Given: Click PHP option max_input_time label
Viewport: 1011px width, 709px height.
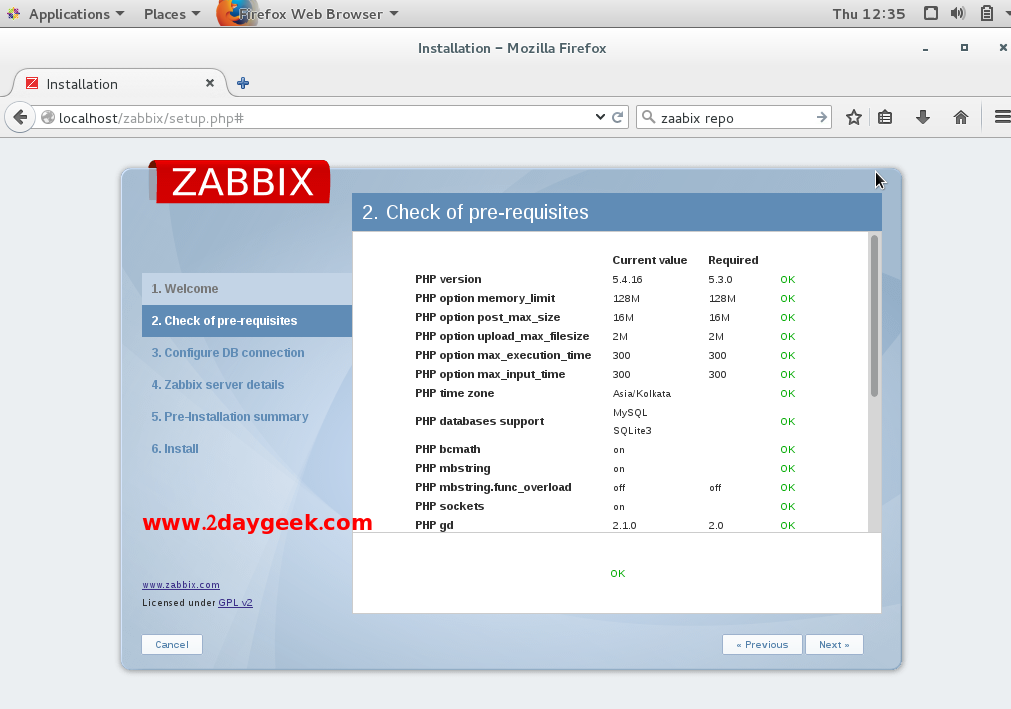Looking at the screenshot, I should pos(490,374).
